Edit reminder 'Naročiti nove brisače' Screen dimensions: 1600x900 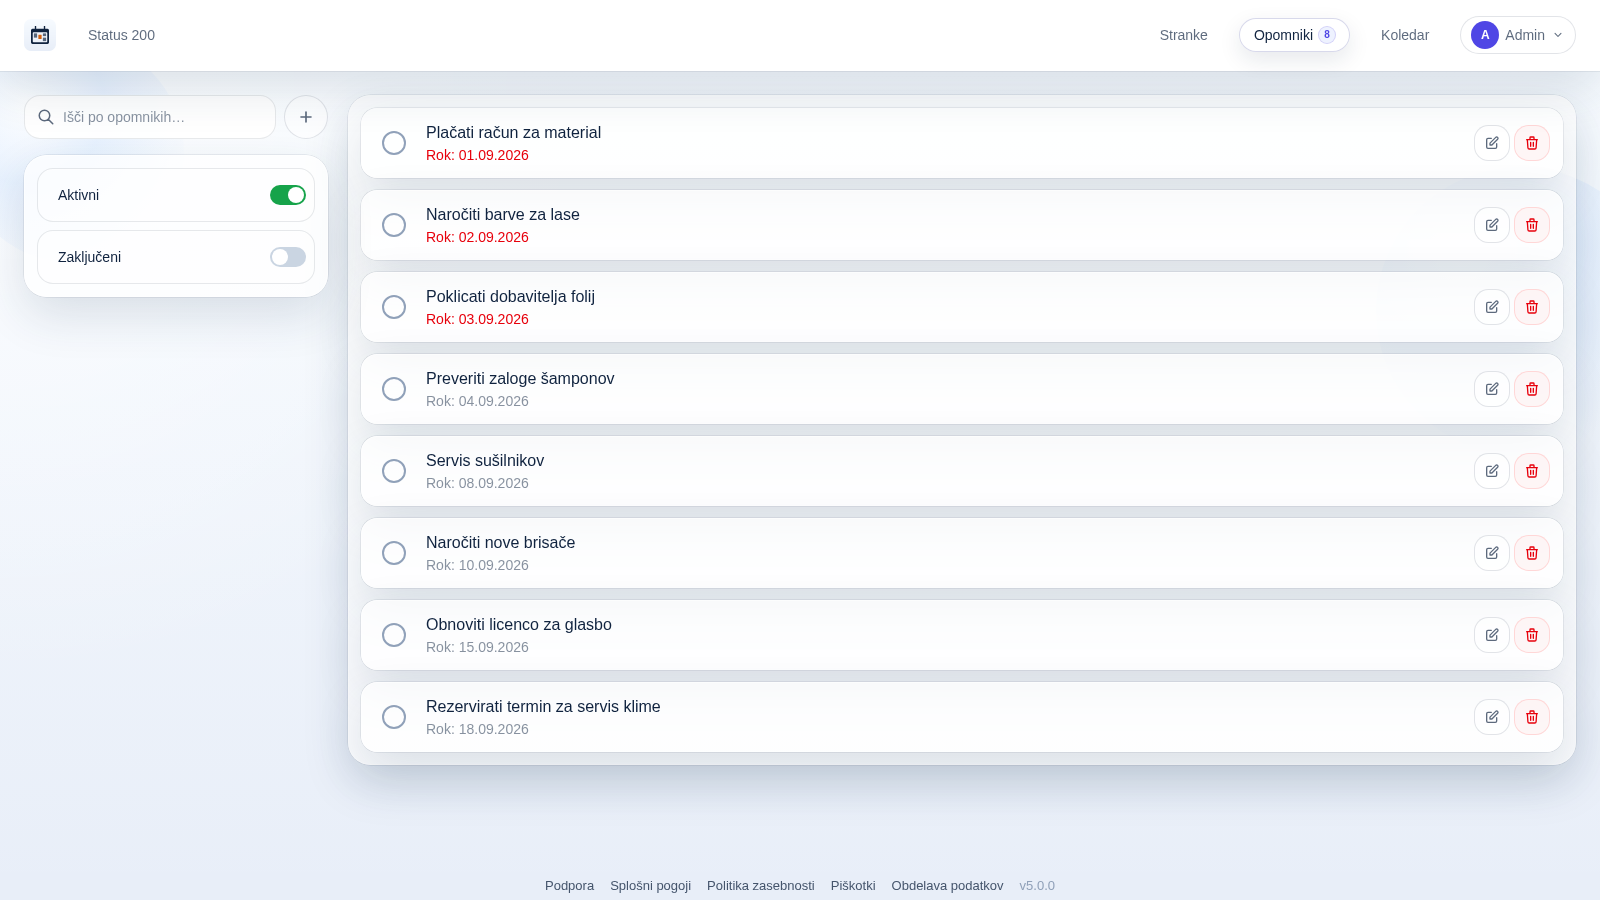coord(1492,553)
